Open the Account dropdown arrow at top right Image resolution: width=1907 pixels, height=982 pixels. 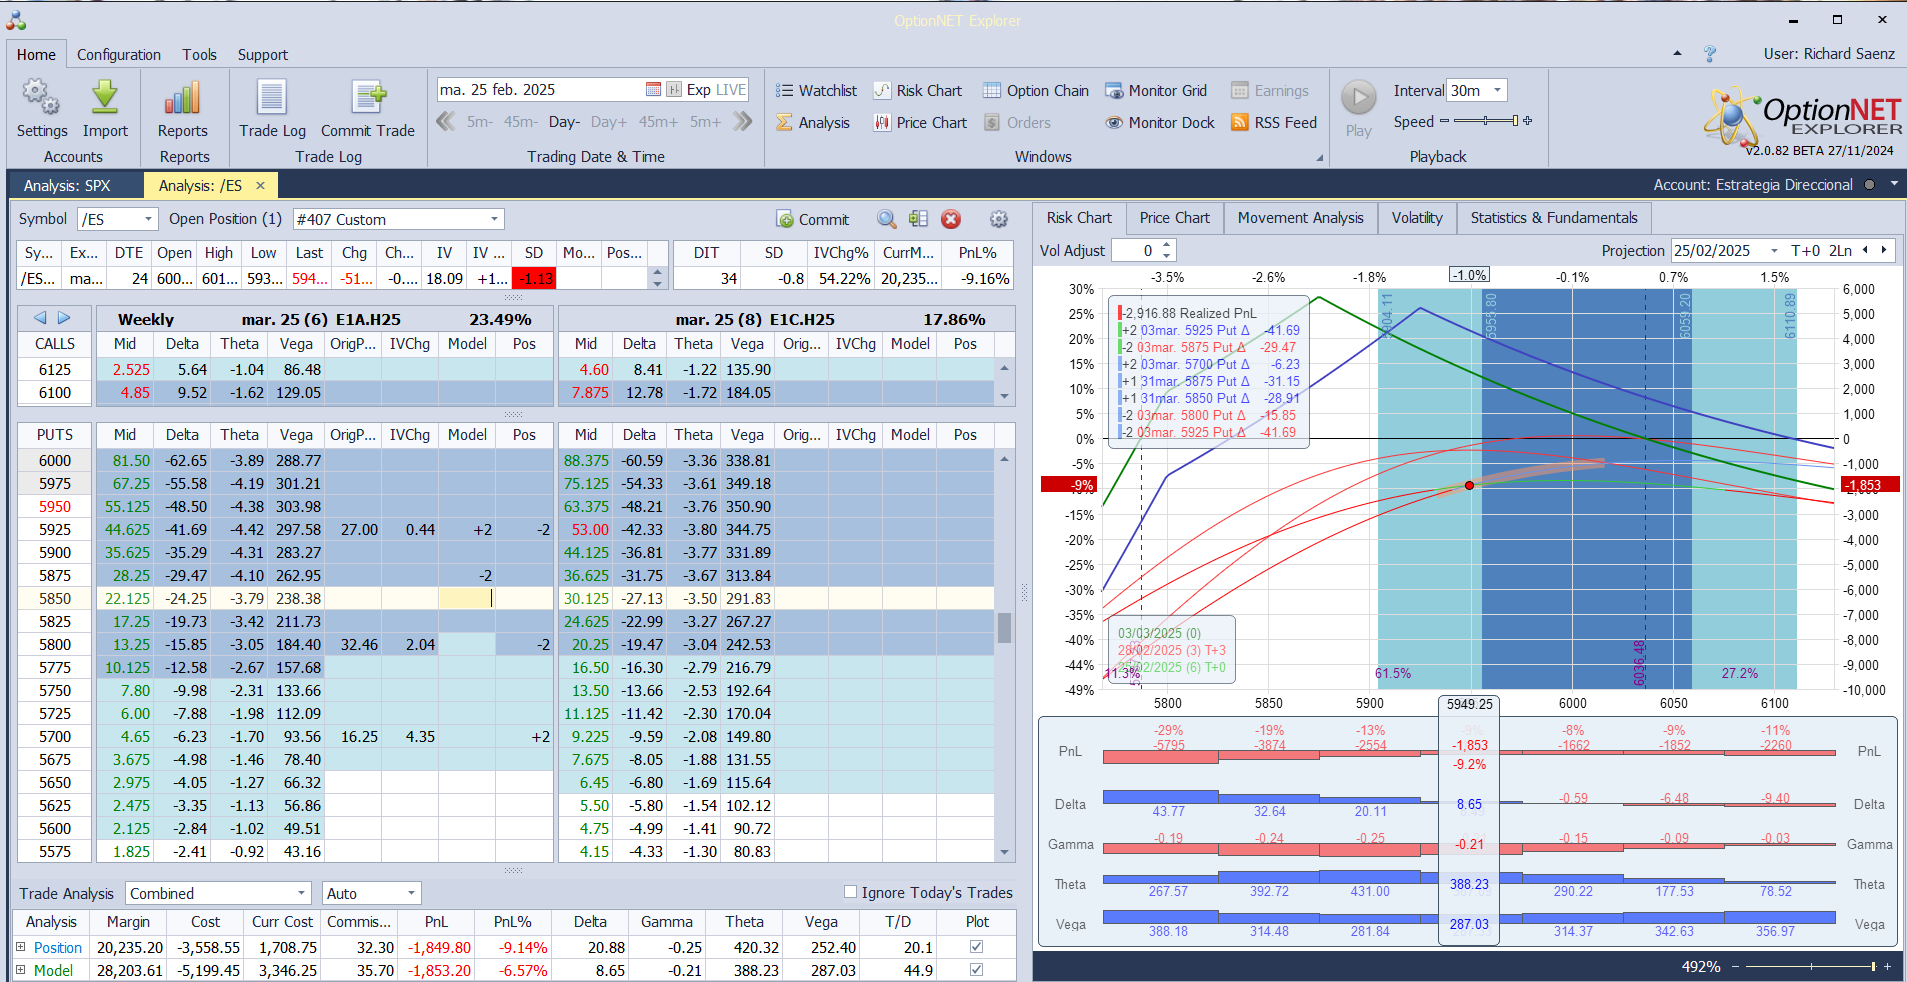(1894, 184)
